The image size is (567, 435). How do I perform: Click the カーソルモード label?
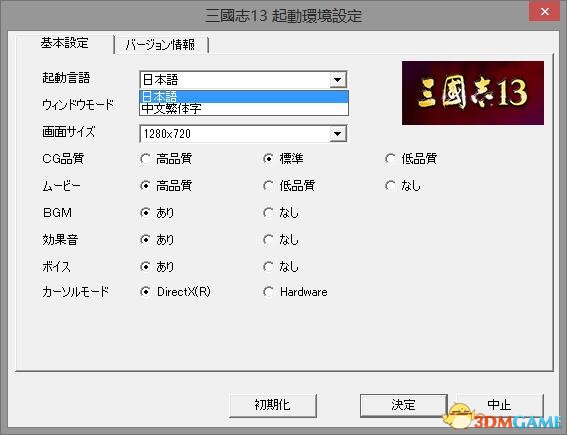[75, 291]
